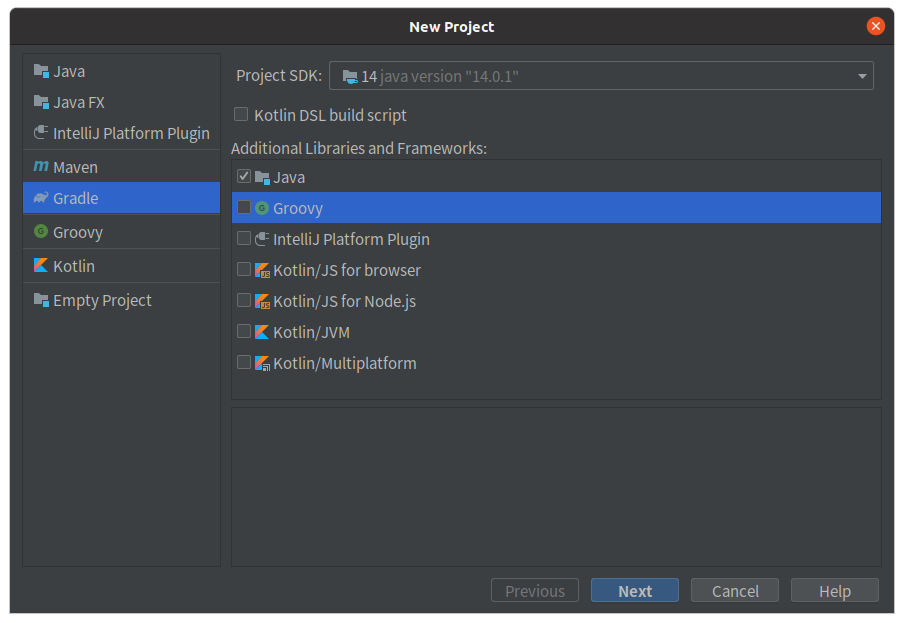
Task: Click the Help button
Action: pos(835,591)
